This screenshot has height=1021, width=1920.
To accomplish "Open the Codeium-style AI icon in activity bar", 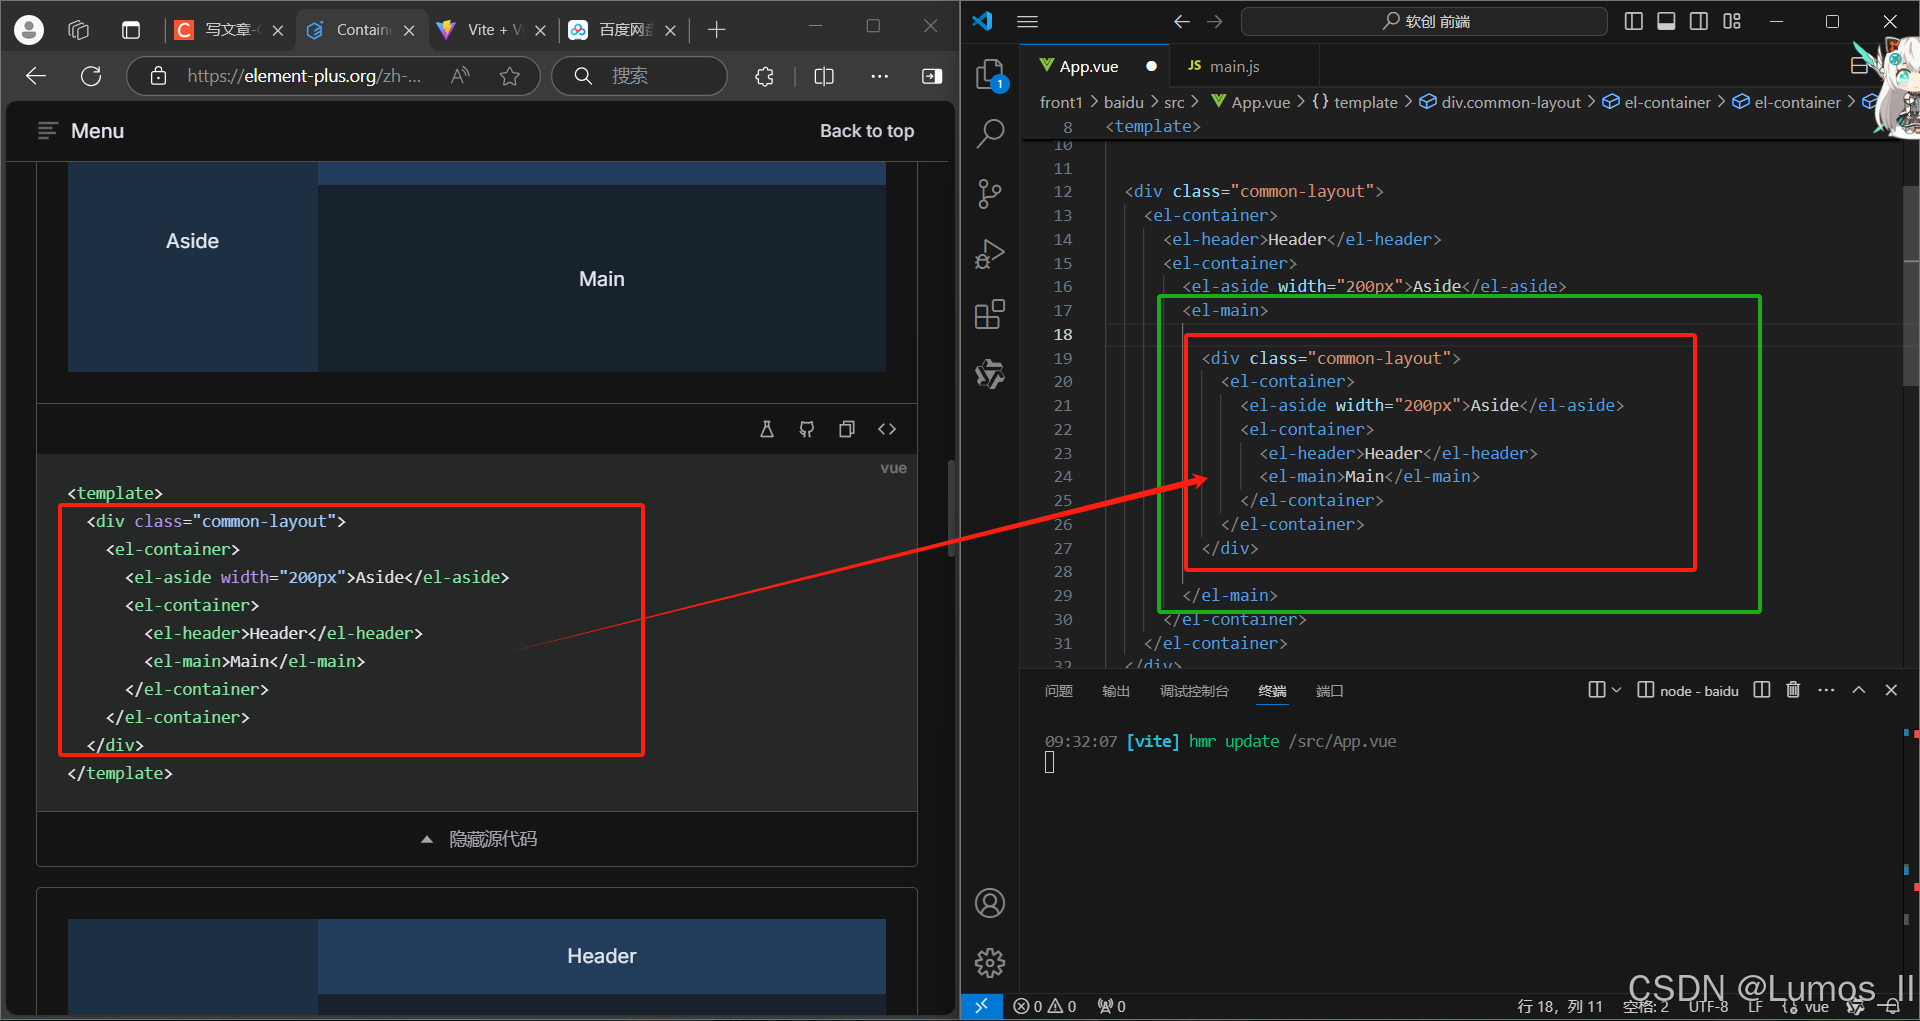I will (x=990, y=374).
